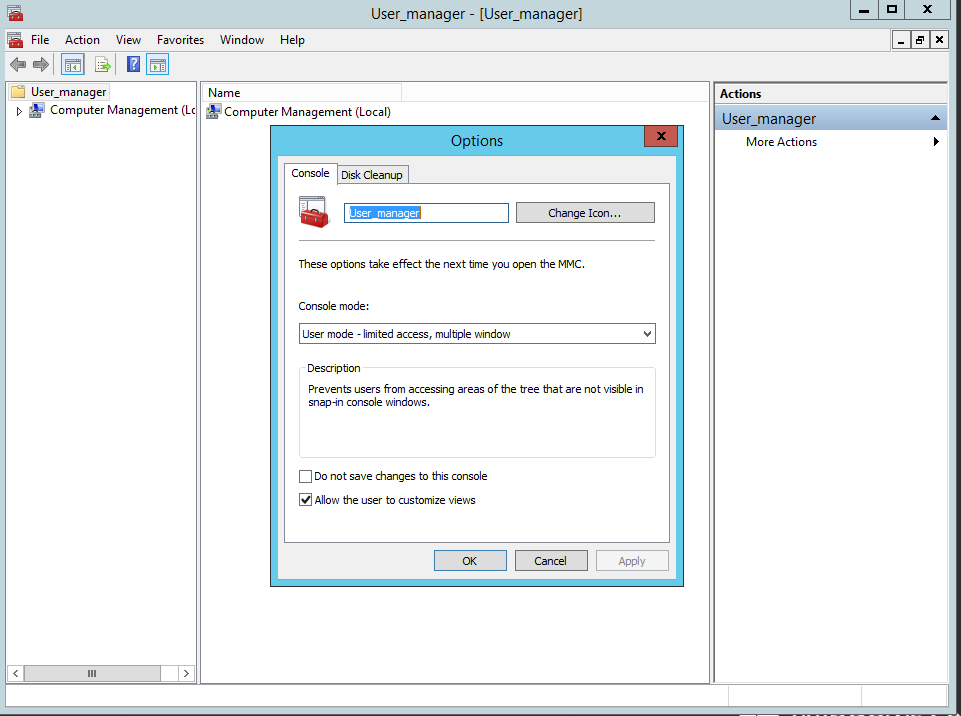This screenshot has height=716, width=961.
Task: Select the Console tab
Action: 310,173
